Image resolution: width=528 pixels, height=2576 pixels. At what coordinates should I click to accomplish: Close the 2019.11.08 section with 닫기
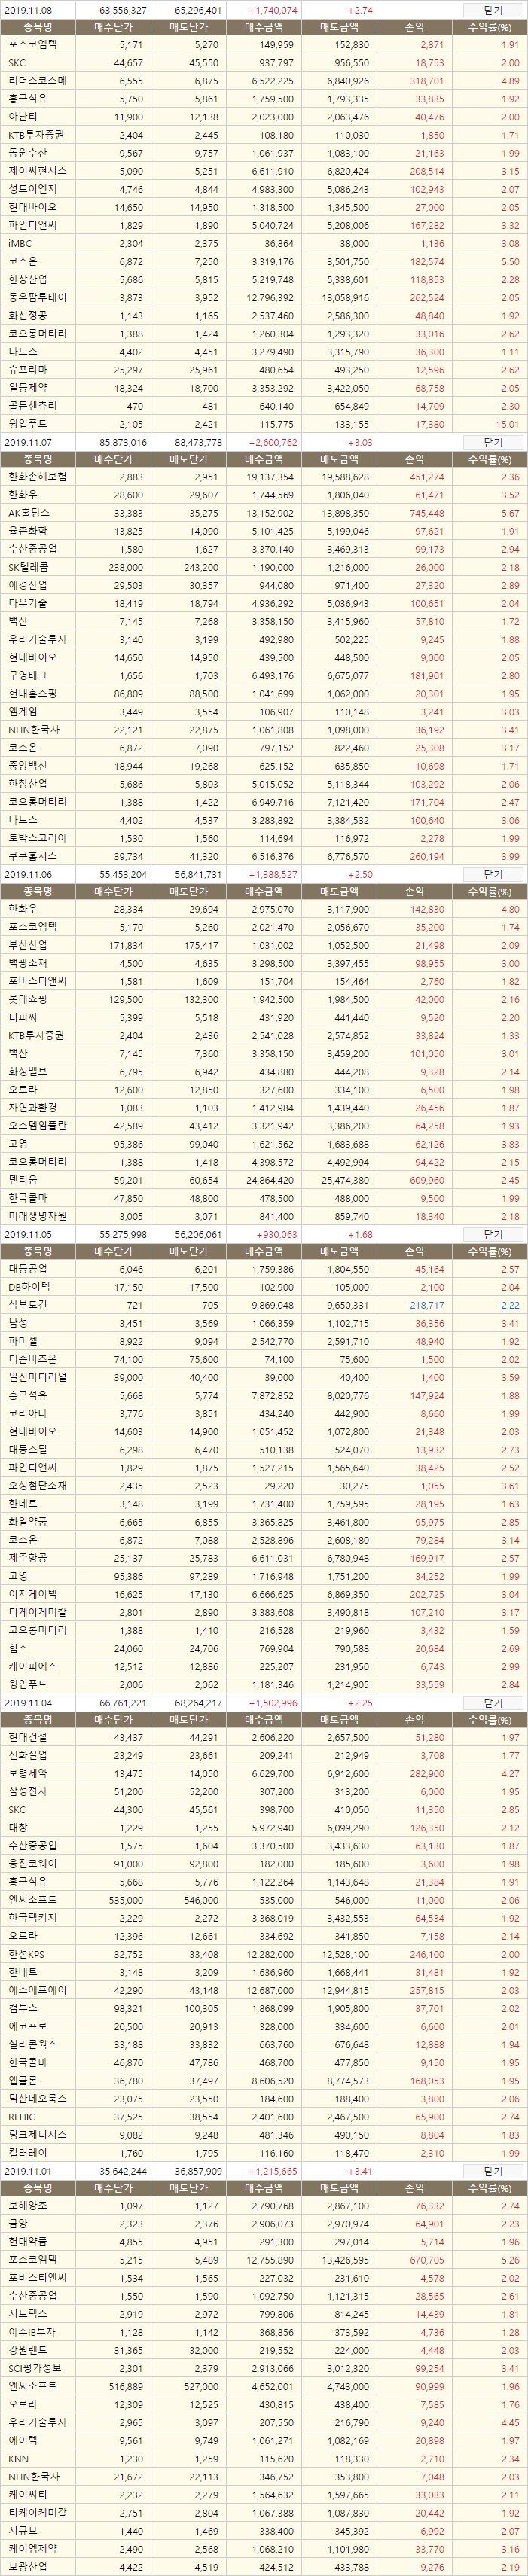[x=493, y=9]
